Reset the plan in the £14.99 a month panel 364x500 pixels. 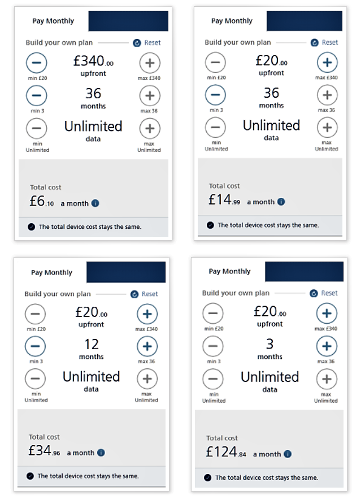click(x=324, y=43)
